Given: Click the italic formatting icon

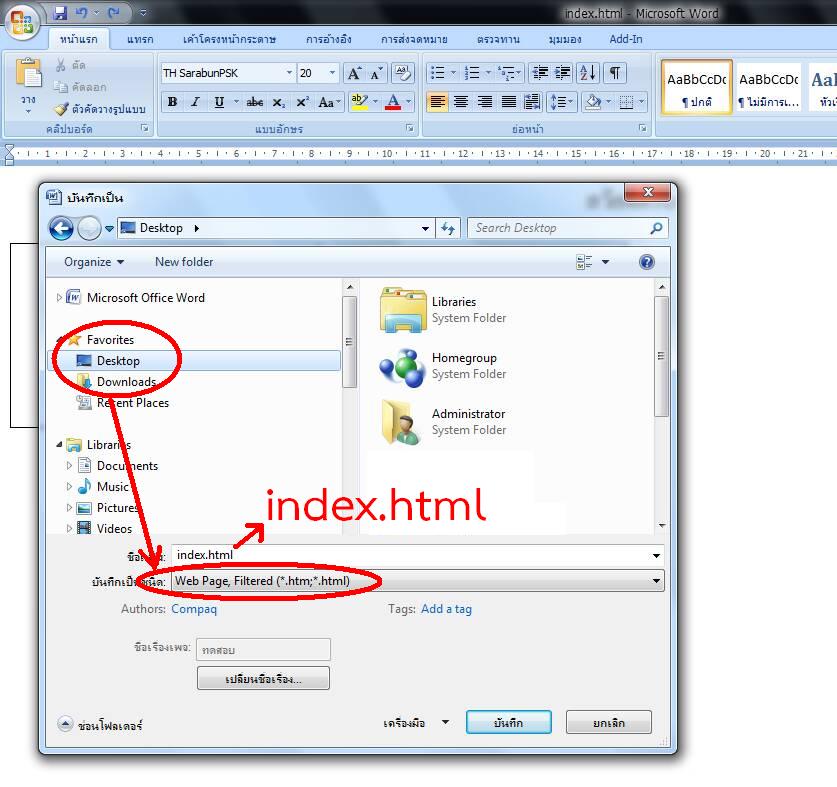Looking at the screenshot, I should click(194, 102).
